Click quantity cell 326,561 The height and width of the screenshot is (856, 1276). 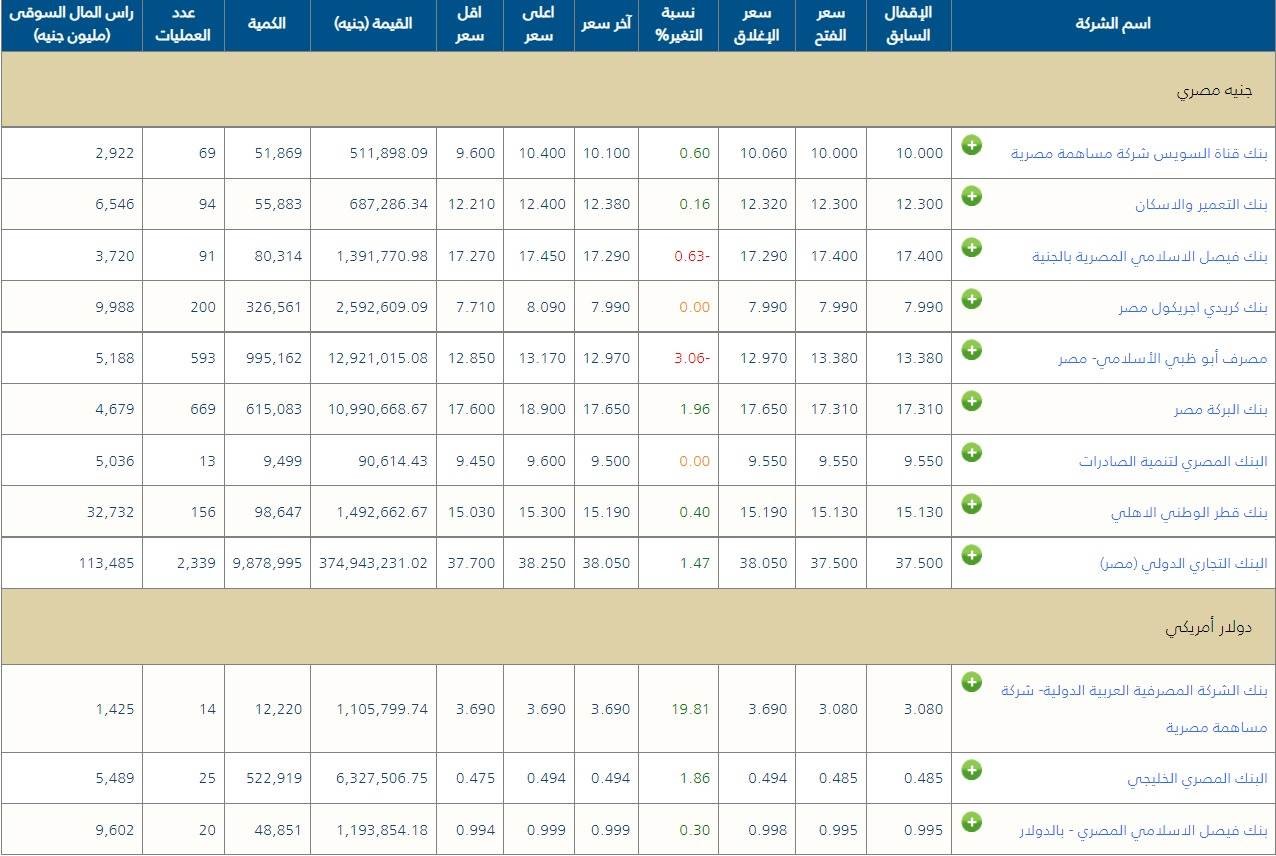click(x=274, y=308)
